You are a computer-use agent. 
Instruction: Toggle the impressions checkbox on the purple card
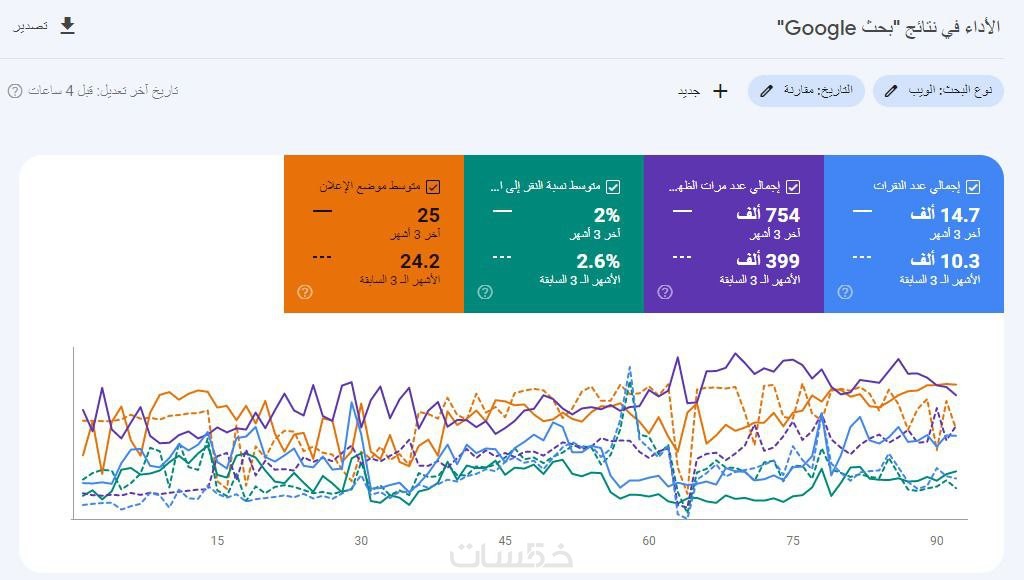click(793, 186)
